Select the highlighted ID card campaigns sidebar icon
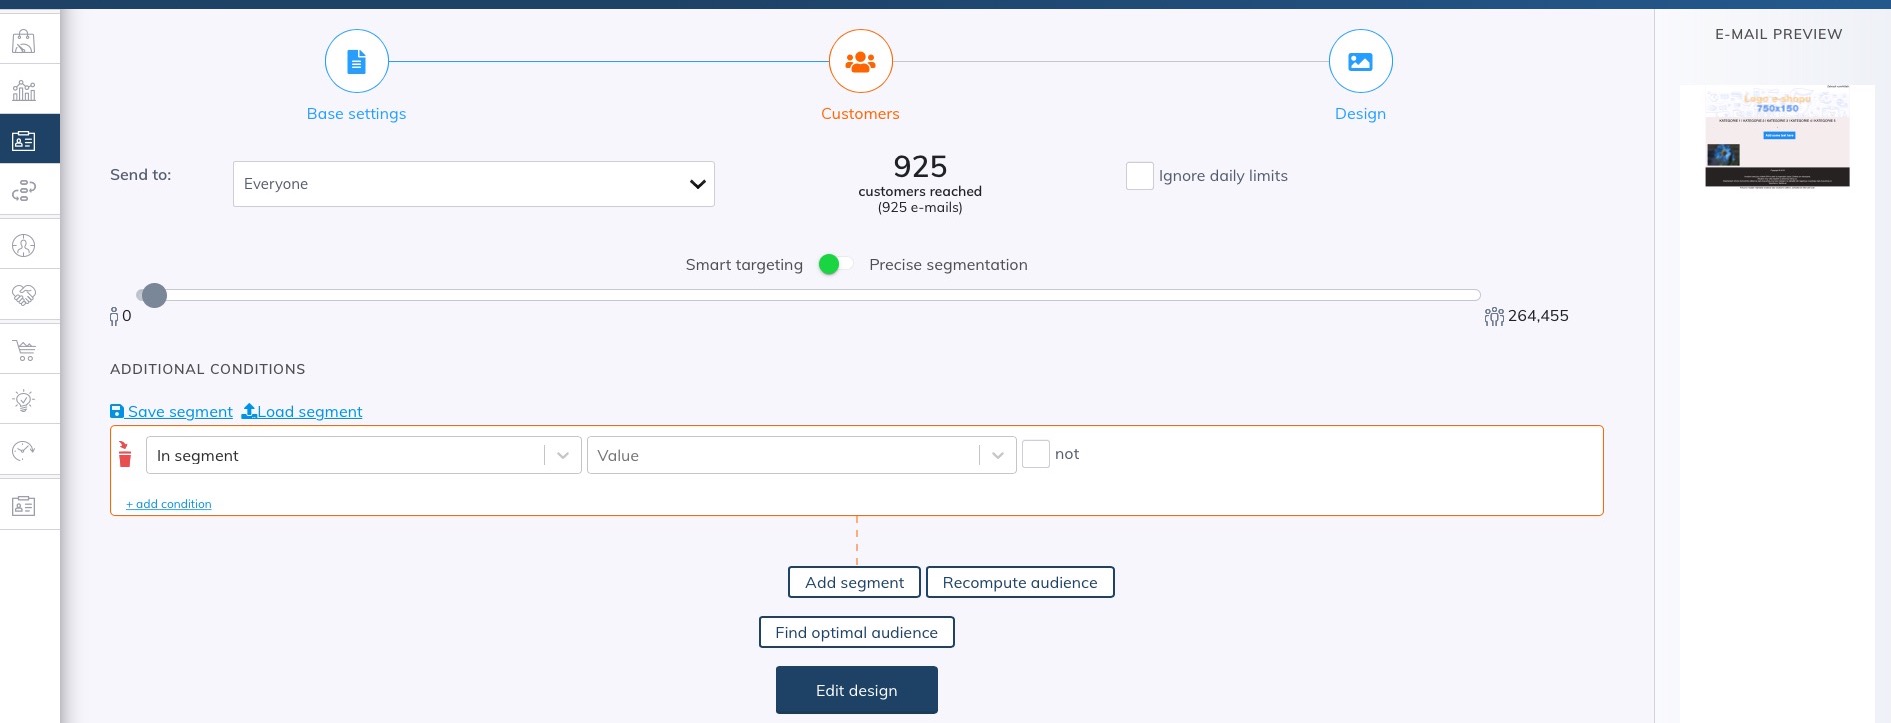 coord(24,140)
